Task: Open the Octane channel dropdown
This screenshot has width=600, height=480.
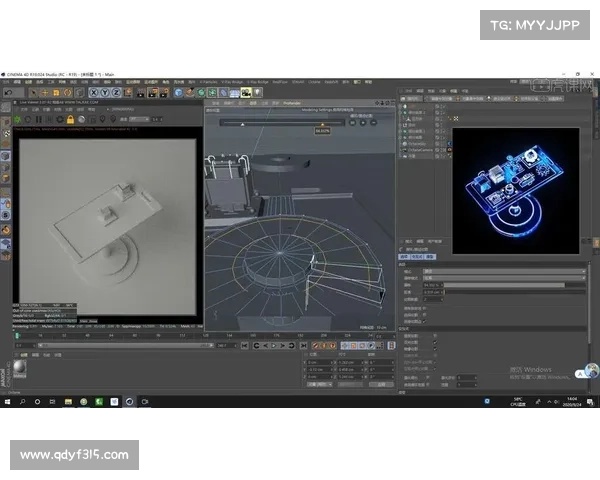Action: (x=139, y=119)
